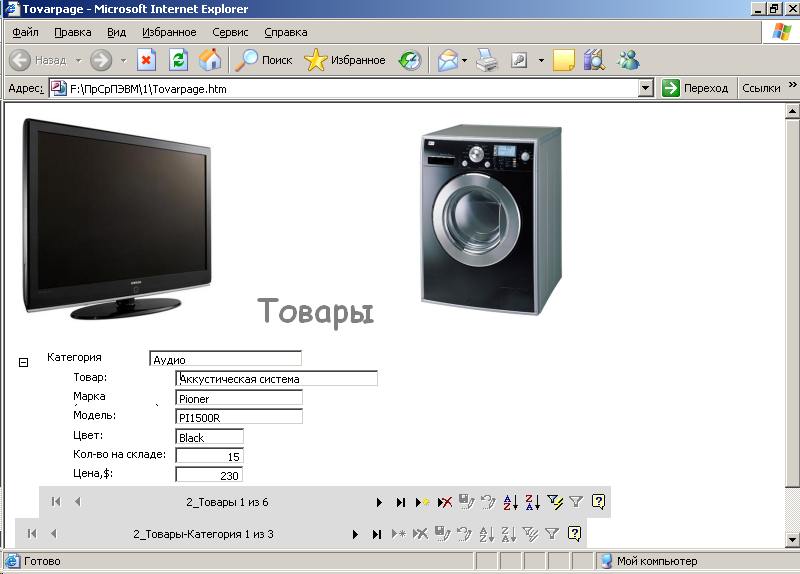
Task: Open the History toolbar icon
Action: pyautogui.click(x=410, y=60)
